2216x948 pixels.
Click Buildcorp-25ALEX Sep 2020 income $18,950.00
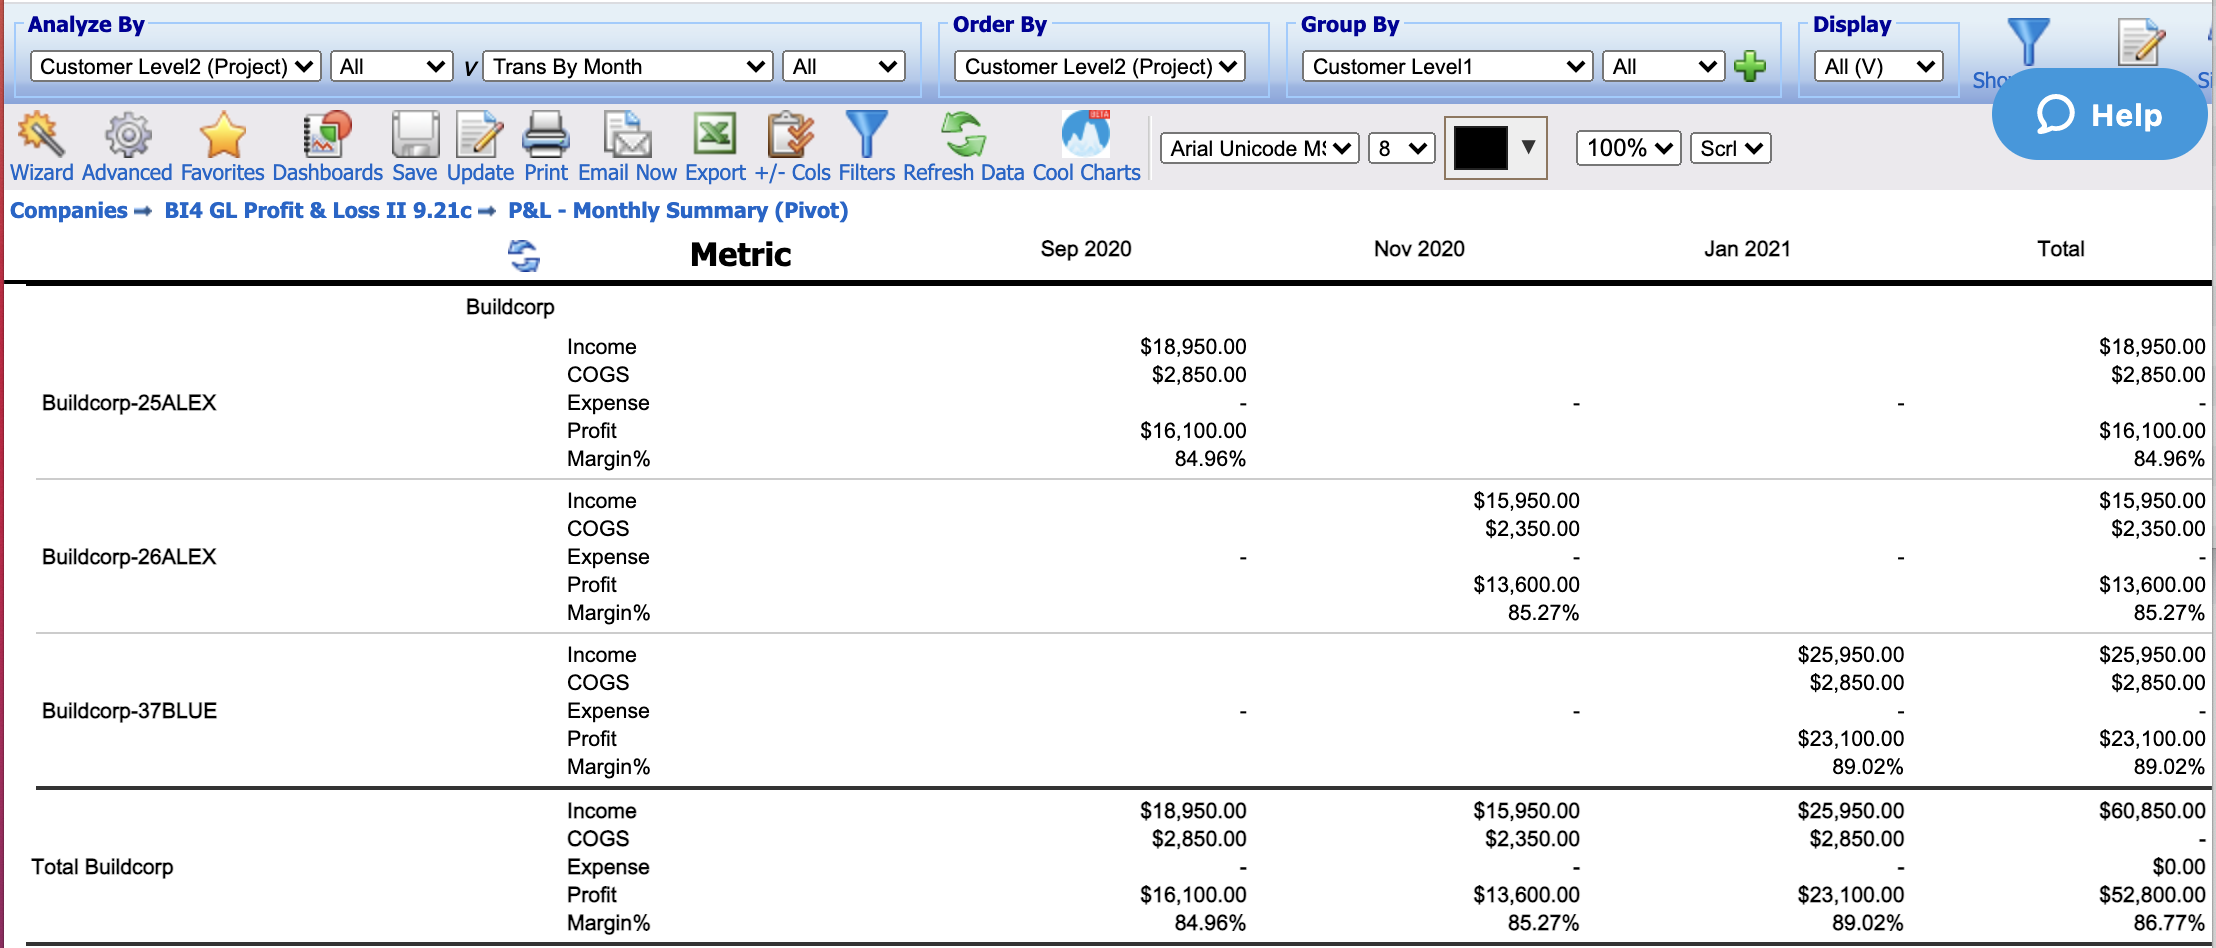pyautogui.click(x=1193, y=347)
